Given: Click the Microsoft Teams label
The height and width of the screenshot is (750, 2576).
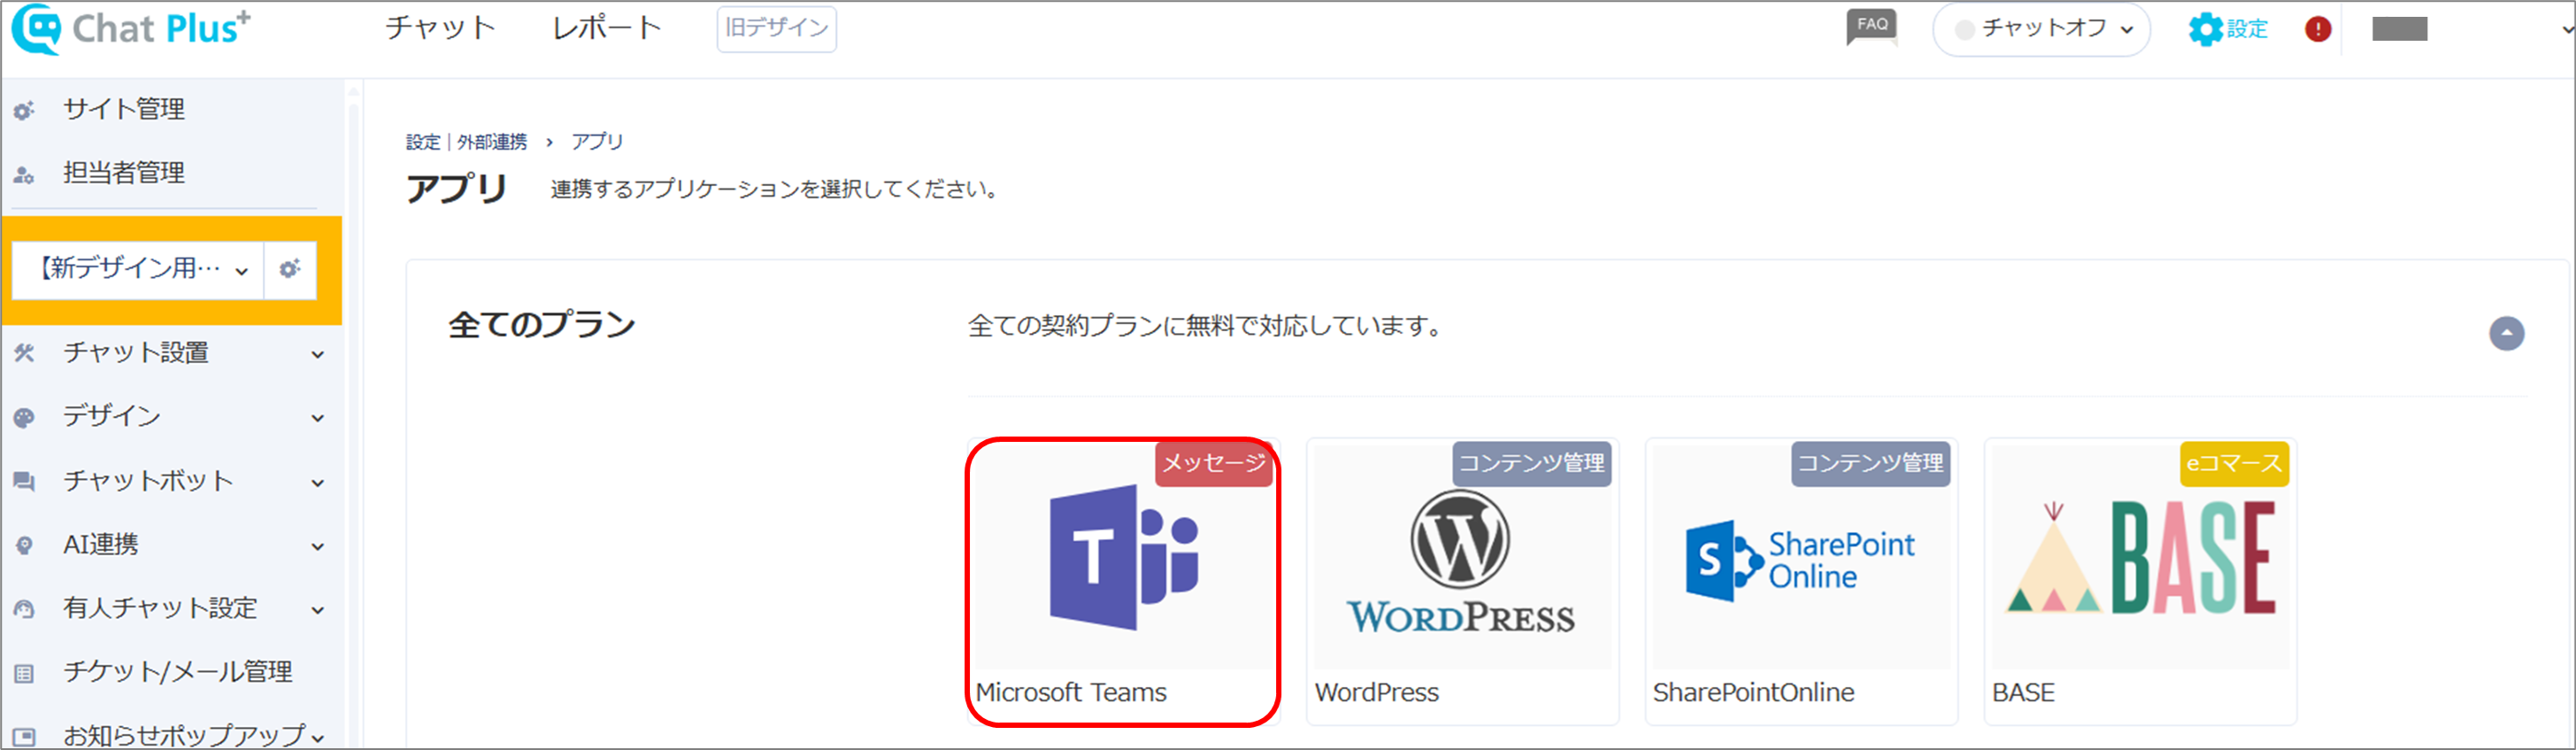Looking at the screenshot, I should [1071, 693].
